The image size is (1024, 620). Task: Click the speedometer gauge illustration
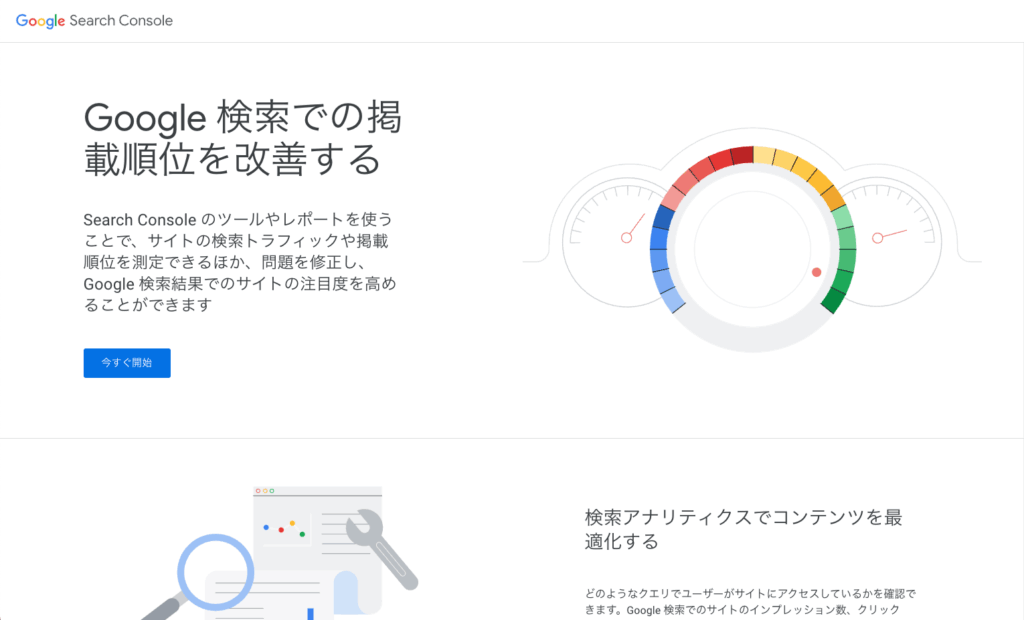pos(752,240)
